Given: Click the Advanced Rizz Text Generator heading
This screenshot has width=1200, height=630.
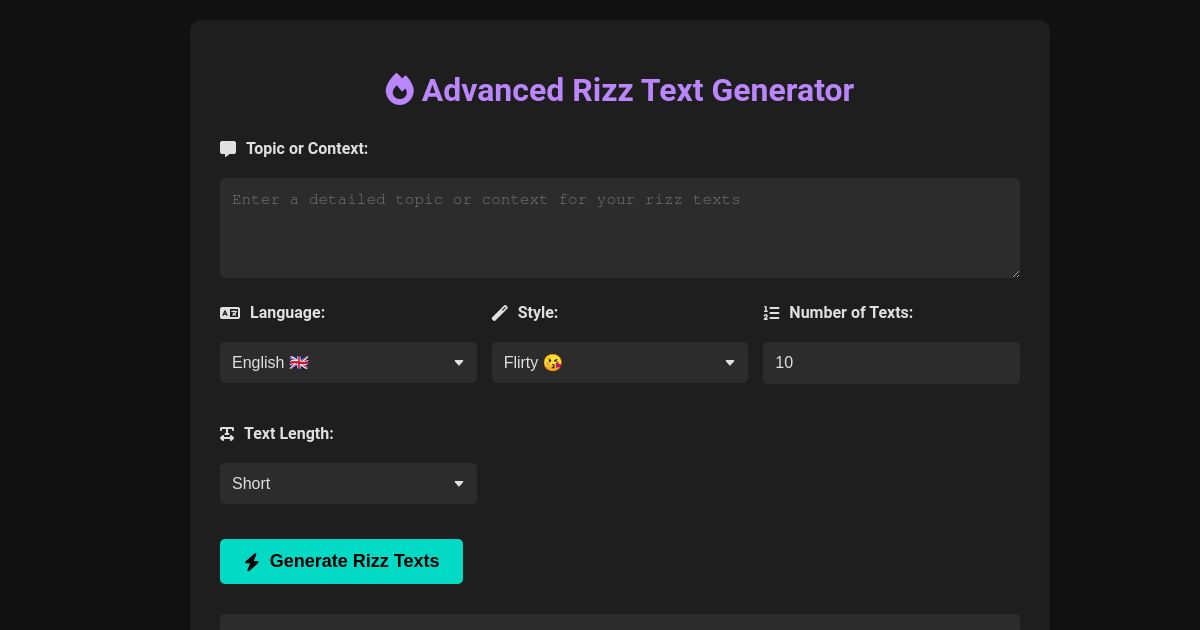Looking at the screenshot, I should [x=637, y=90].
